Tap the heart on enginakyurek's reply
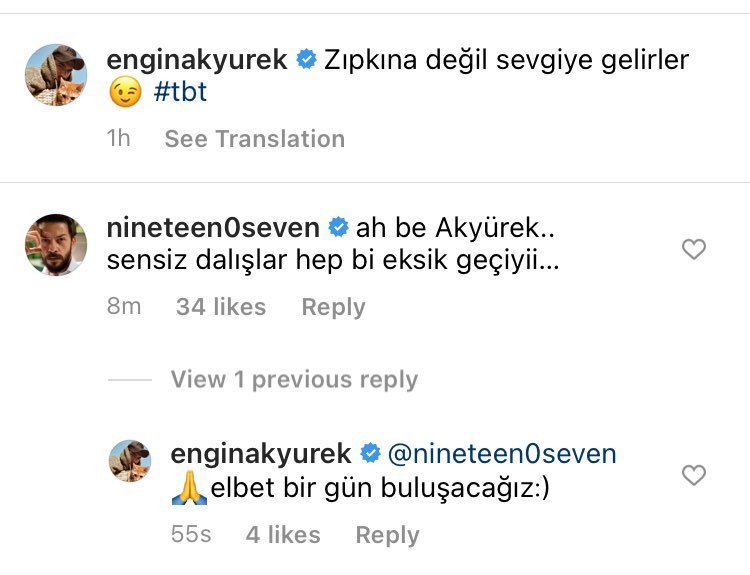 [x=693, y=475]
